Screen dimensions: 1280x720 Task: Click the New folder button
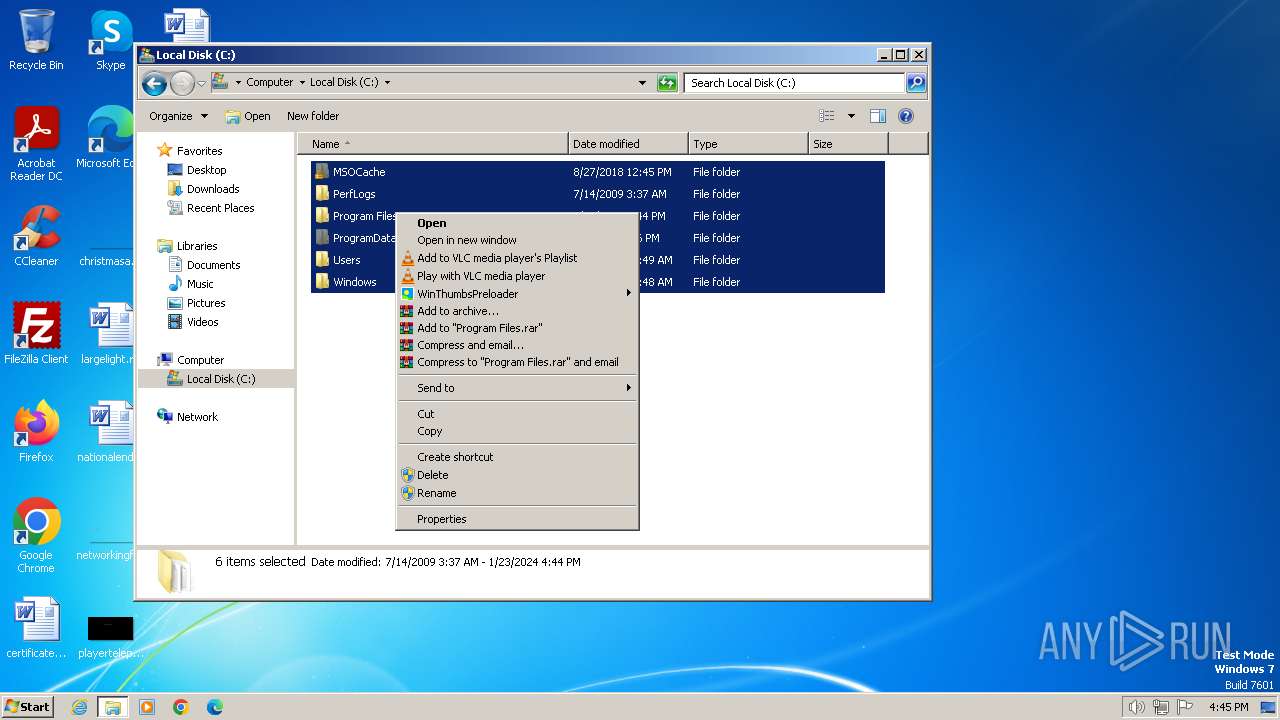313,116
